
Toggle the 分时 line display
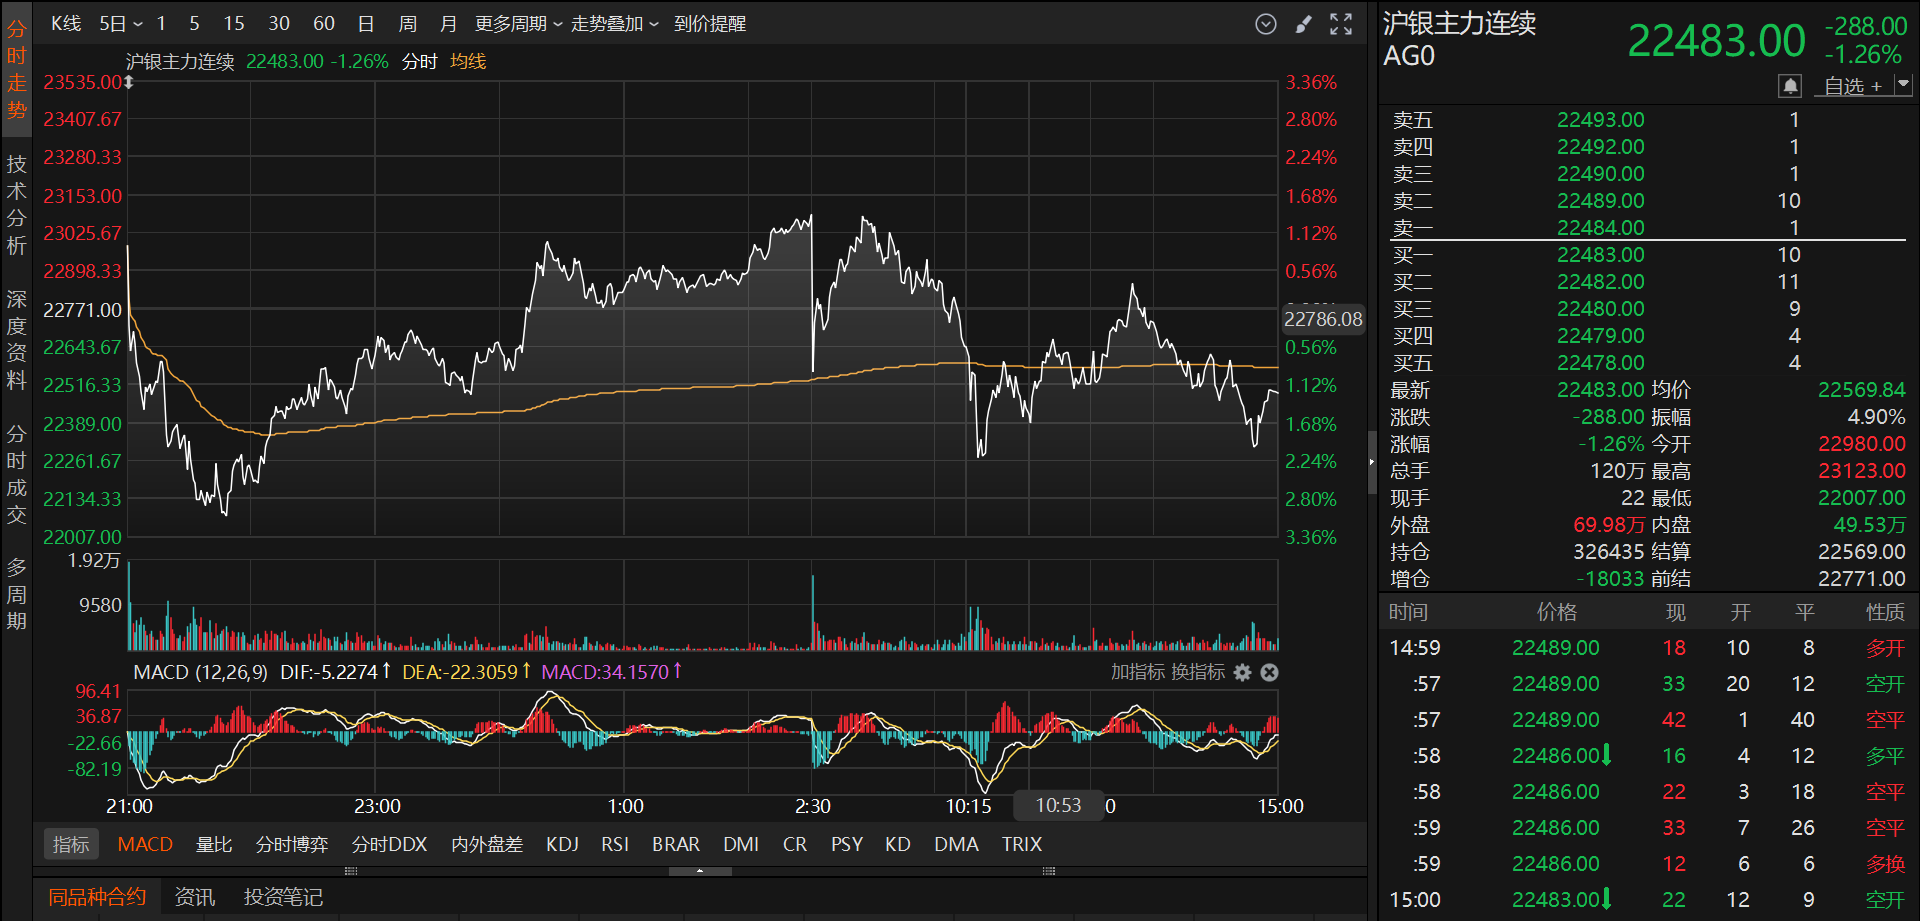click(x=419, y=62)
